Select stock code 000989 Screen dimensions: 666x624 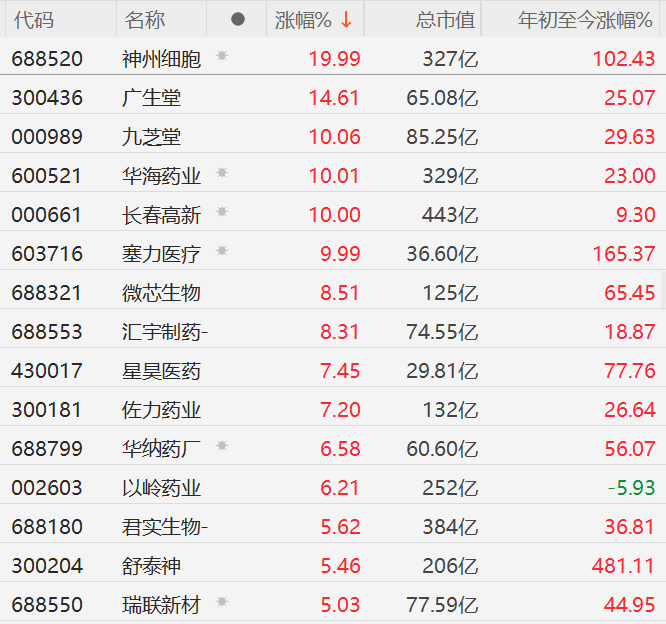click(47, 137)
